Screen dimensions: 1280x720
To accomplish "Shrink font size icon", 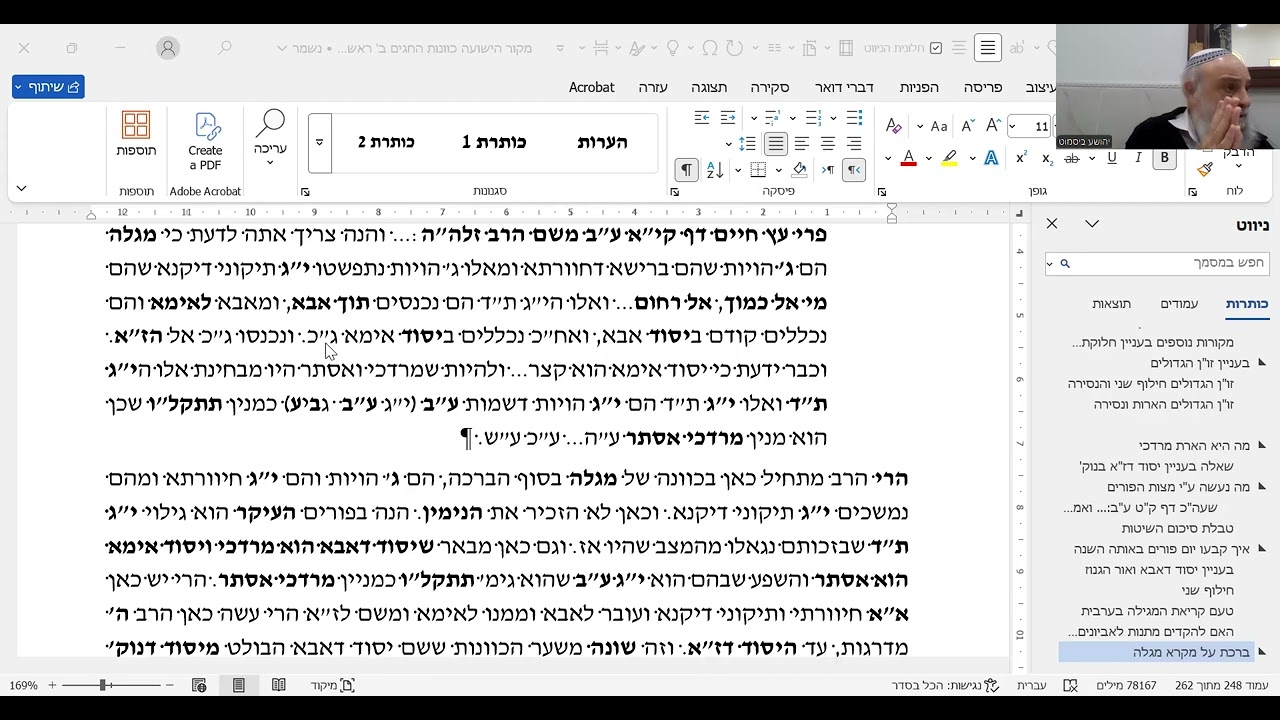I will (x=967, y=126).
